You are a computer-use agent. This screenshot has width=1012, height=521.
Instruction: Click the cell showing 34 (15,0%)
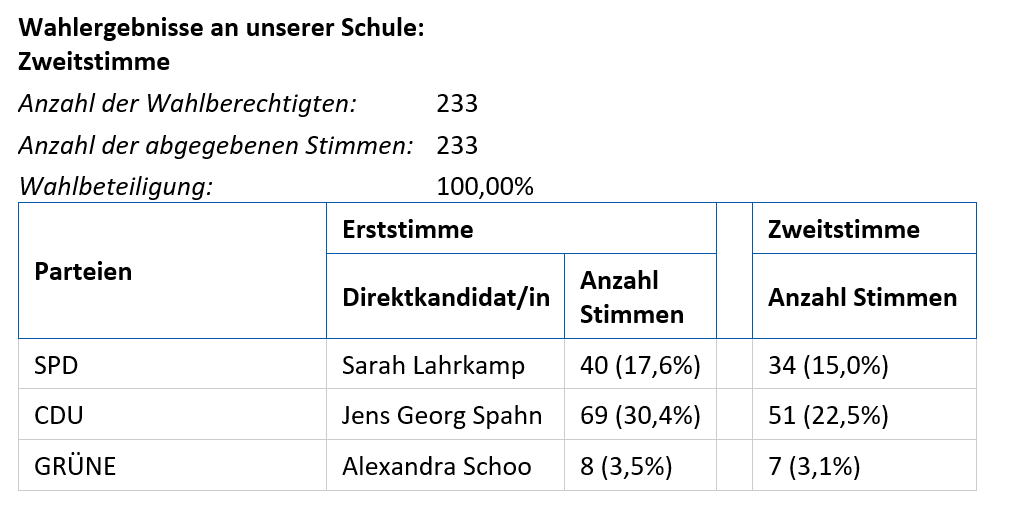click(864, 364)
